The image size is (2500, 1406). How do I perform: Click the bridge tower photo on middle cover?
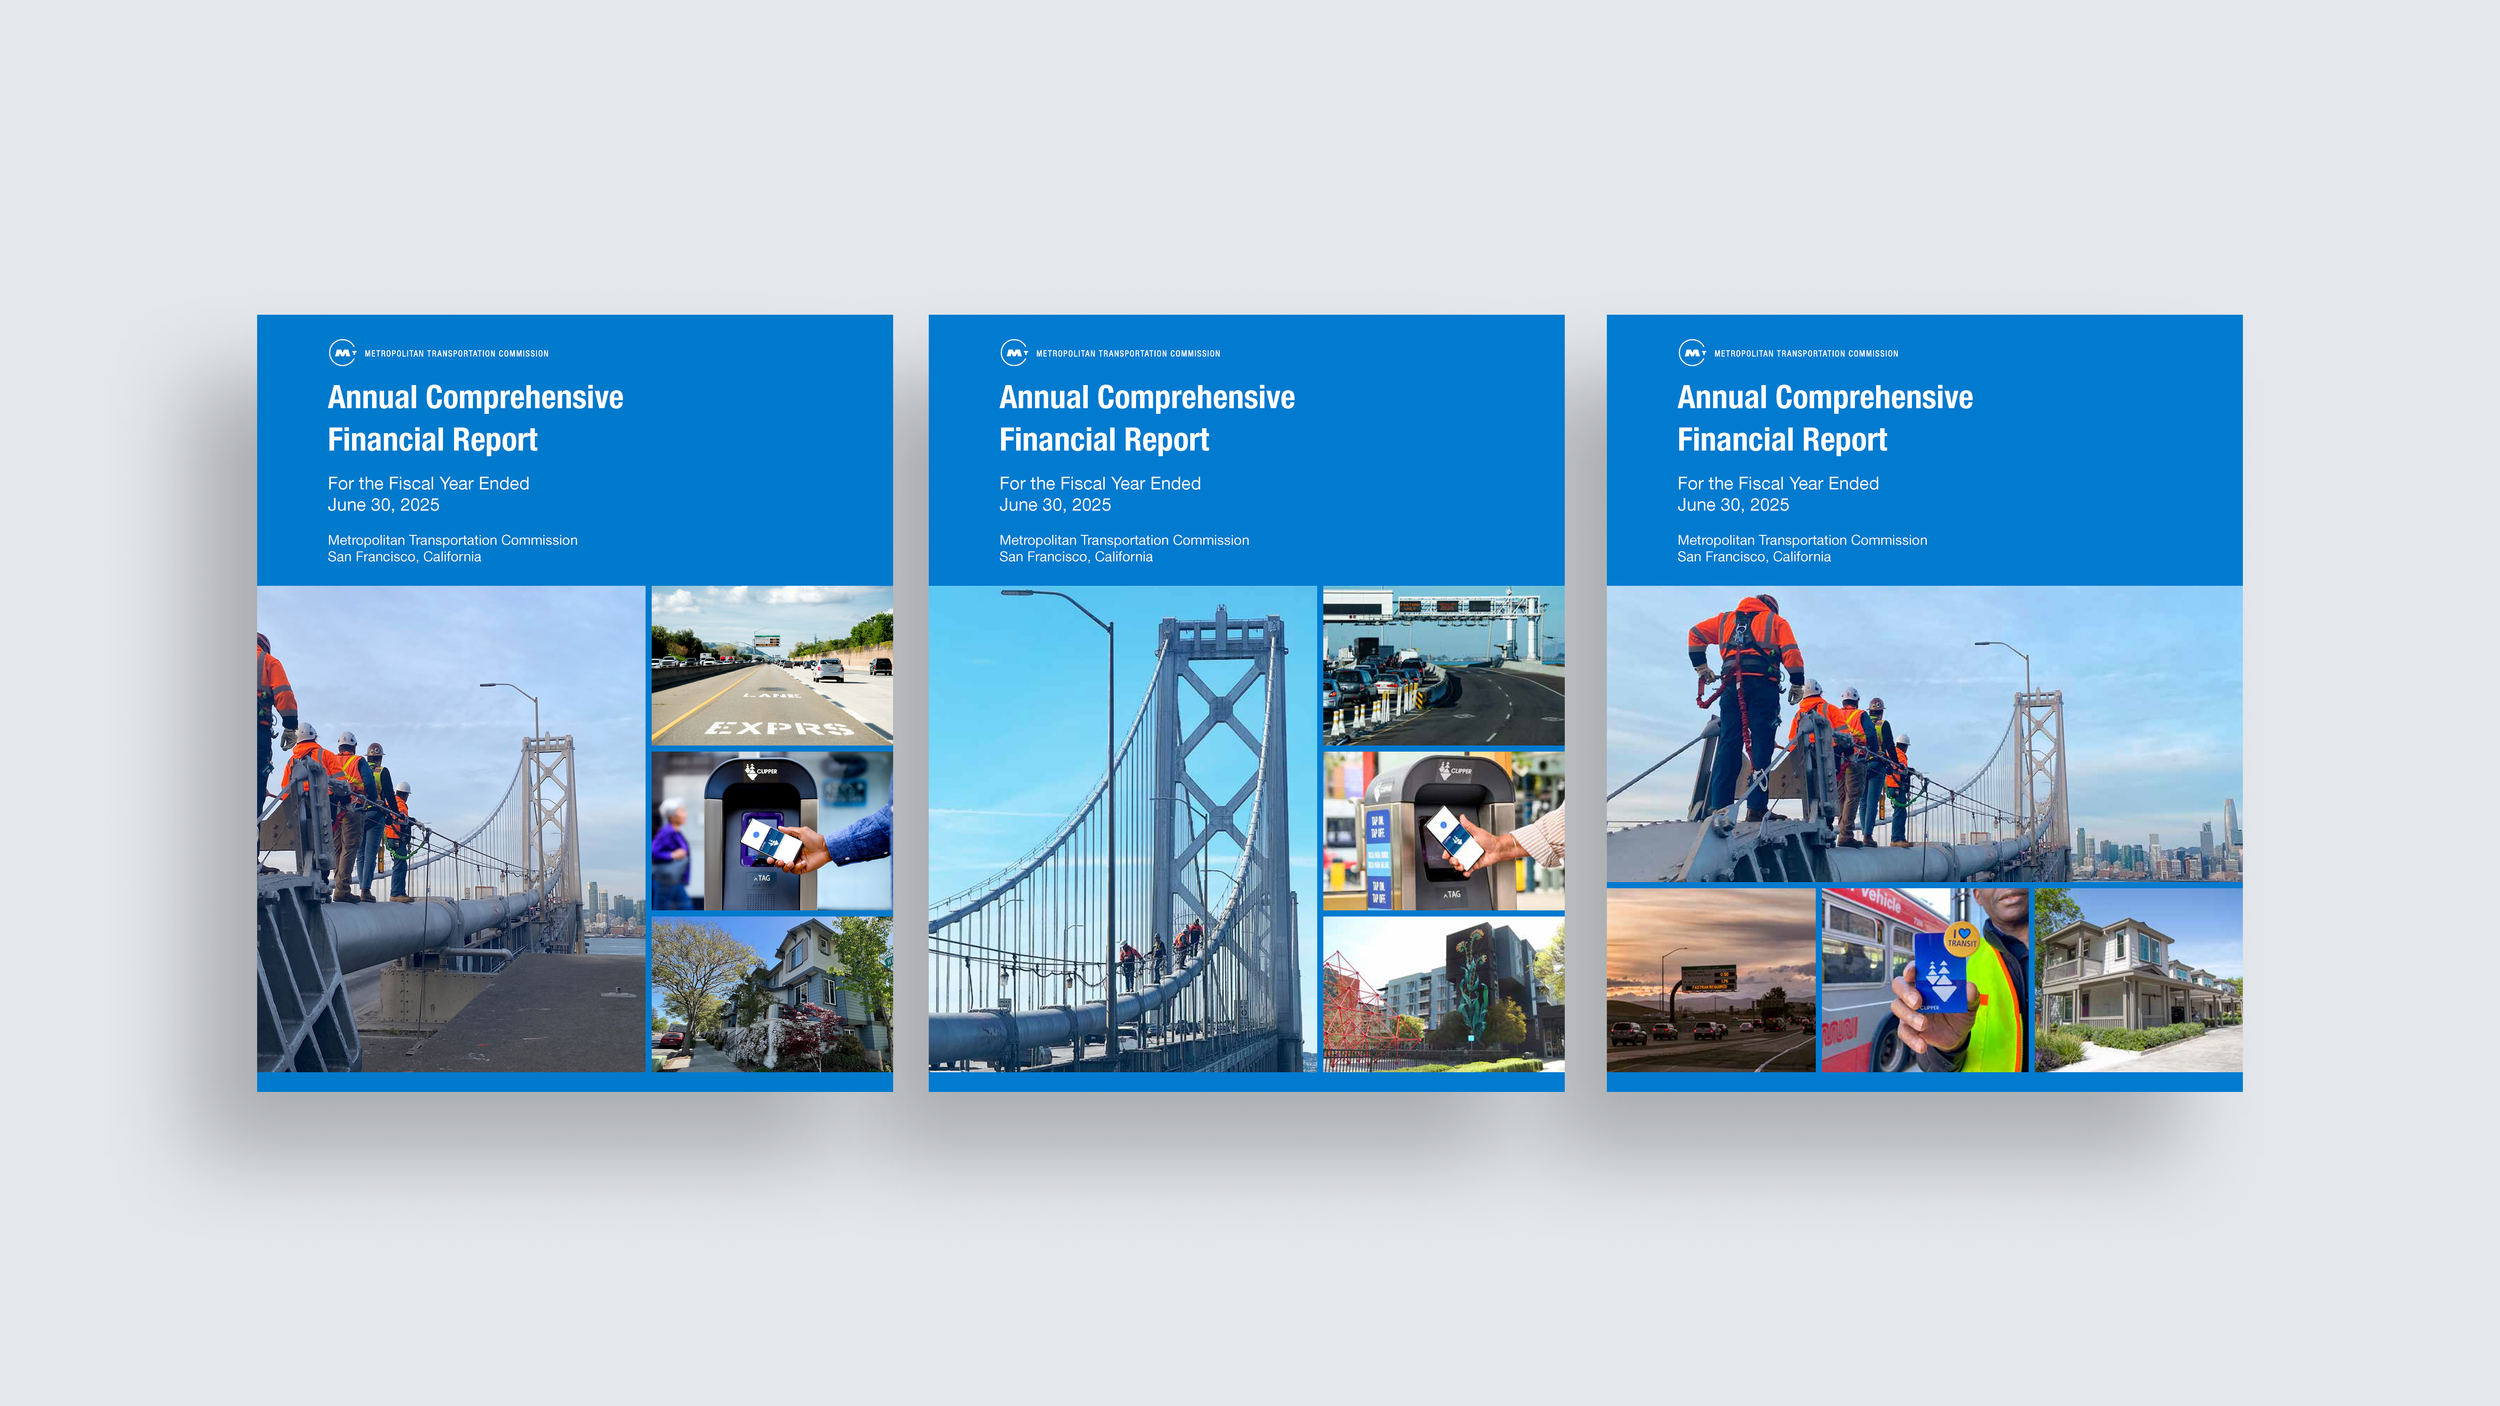pyautogui.click(x=1122, y=828)
